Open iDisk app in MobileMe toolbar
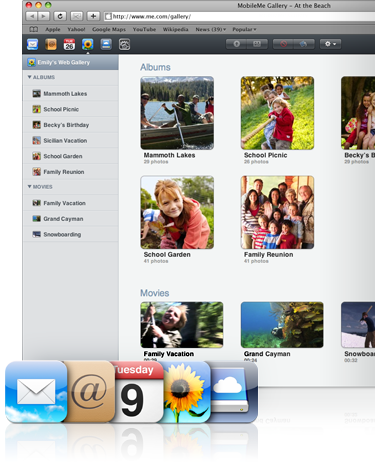 [106, 44]
